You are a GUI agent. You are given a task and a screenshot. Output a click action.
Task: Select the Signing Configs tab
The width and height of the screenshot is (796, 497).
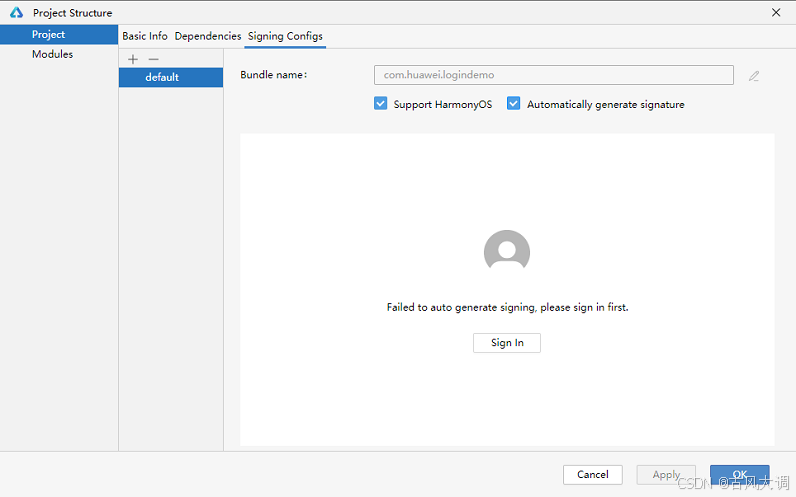click(x=285, y=36)
